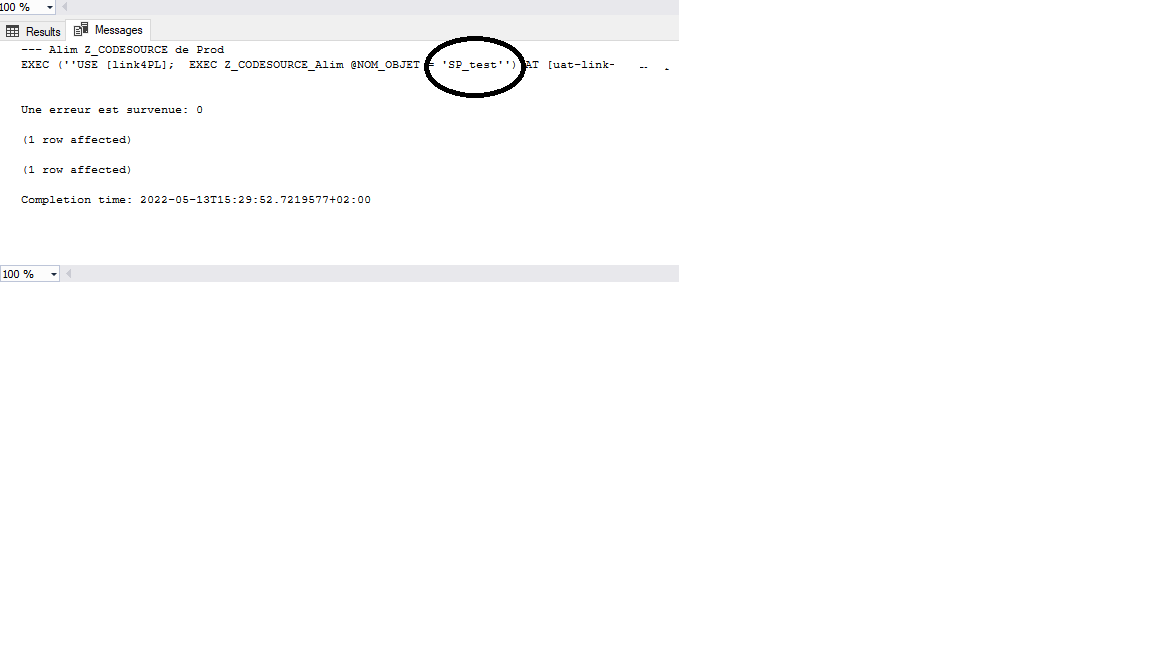The image size is (1152, 648).
Task: Select the Messages tab label
Action: click(118, 30)
